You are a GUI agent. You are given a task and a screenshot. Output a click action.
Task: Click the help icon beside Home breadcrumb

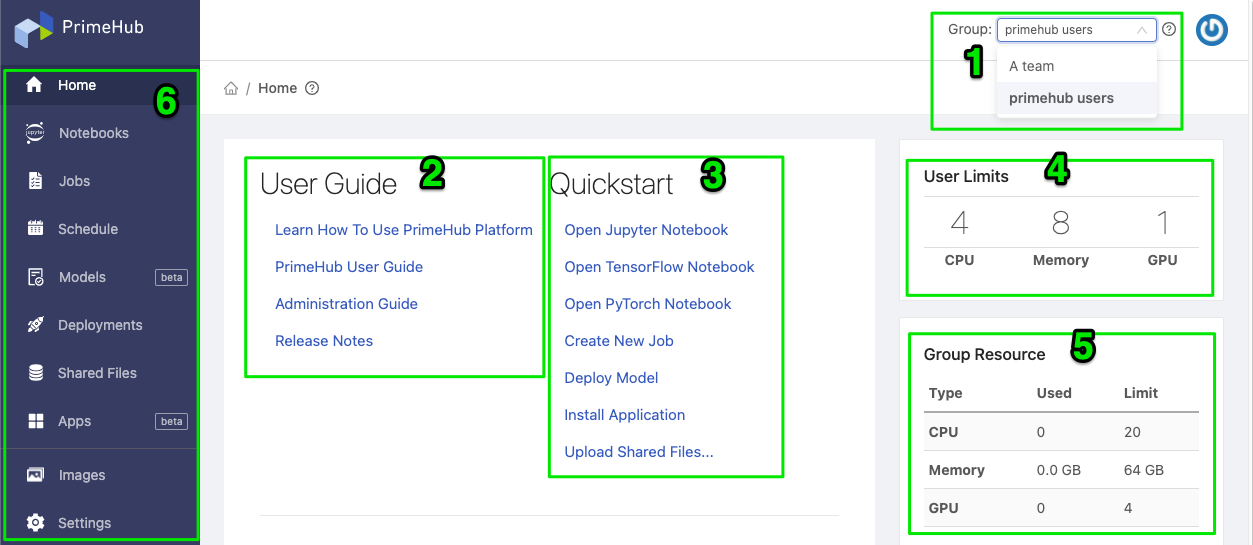click(312, 88)
